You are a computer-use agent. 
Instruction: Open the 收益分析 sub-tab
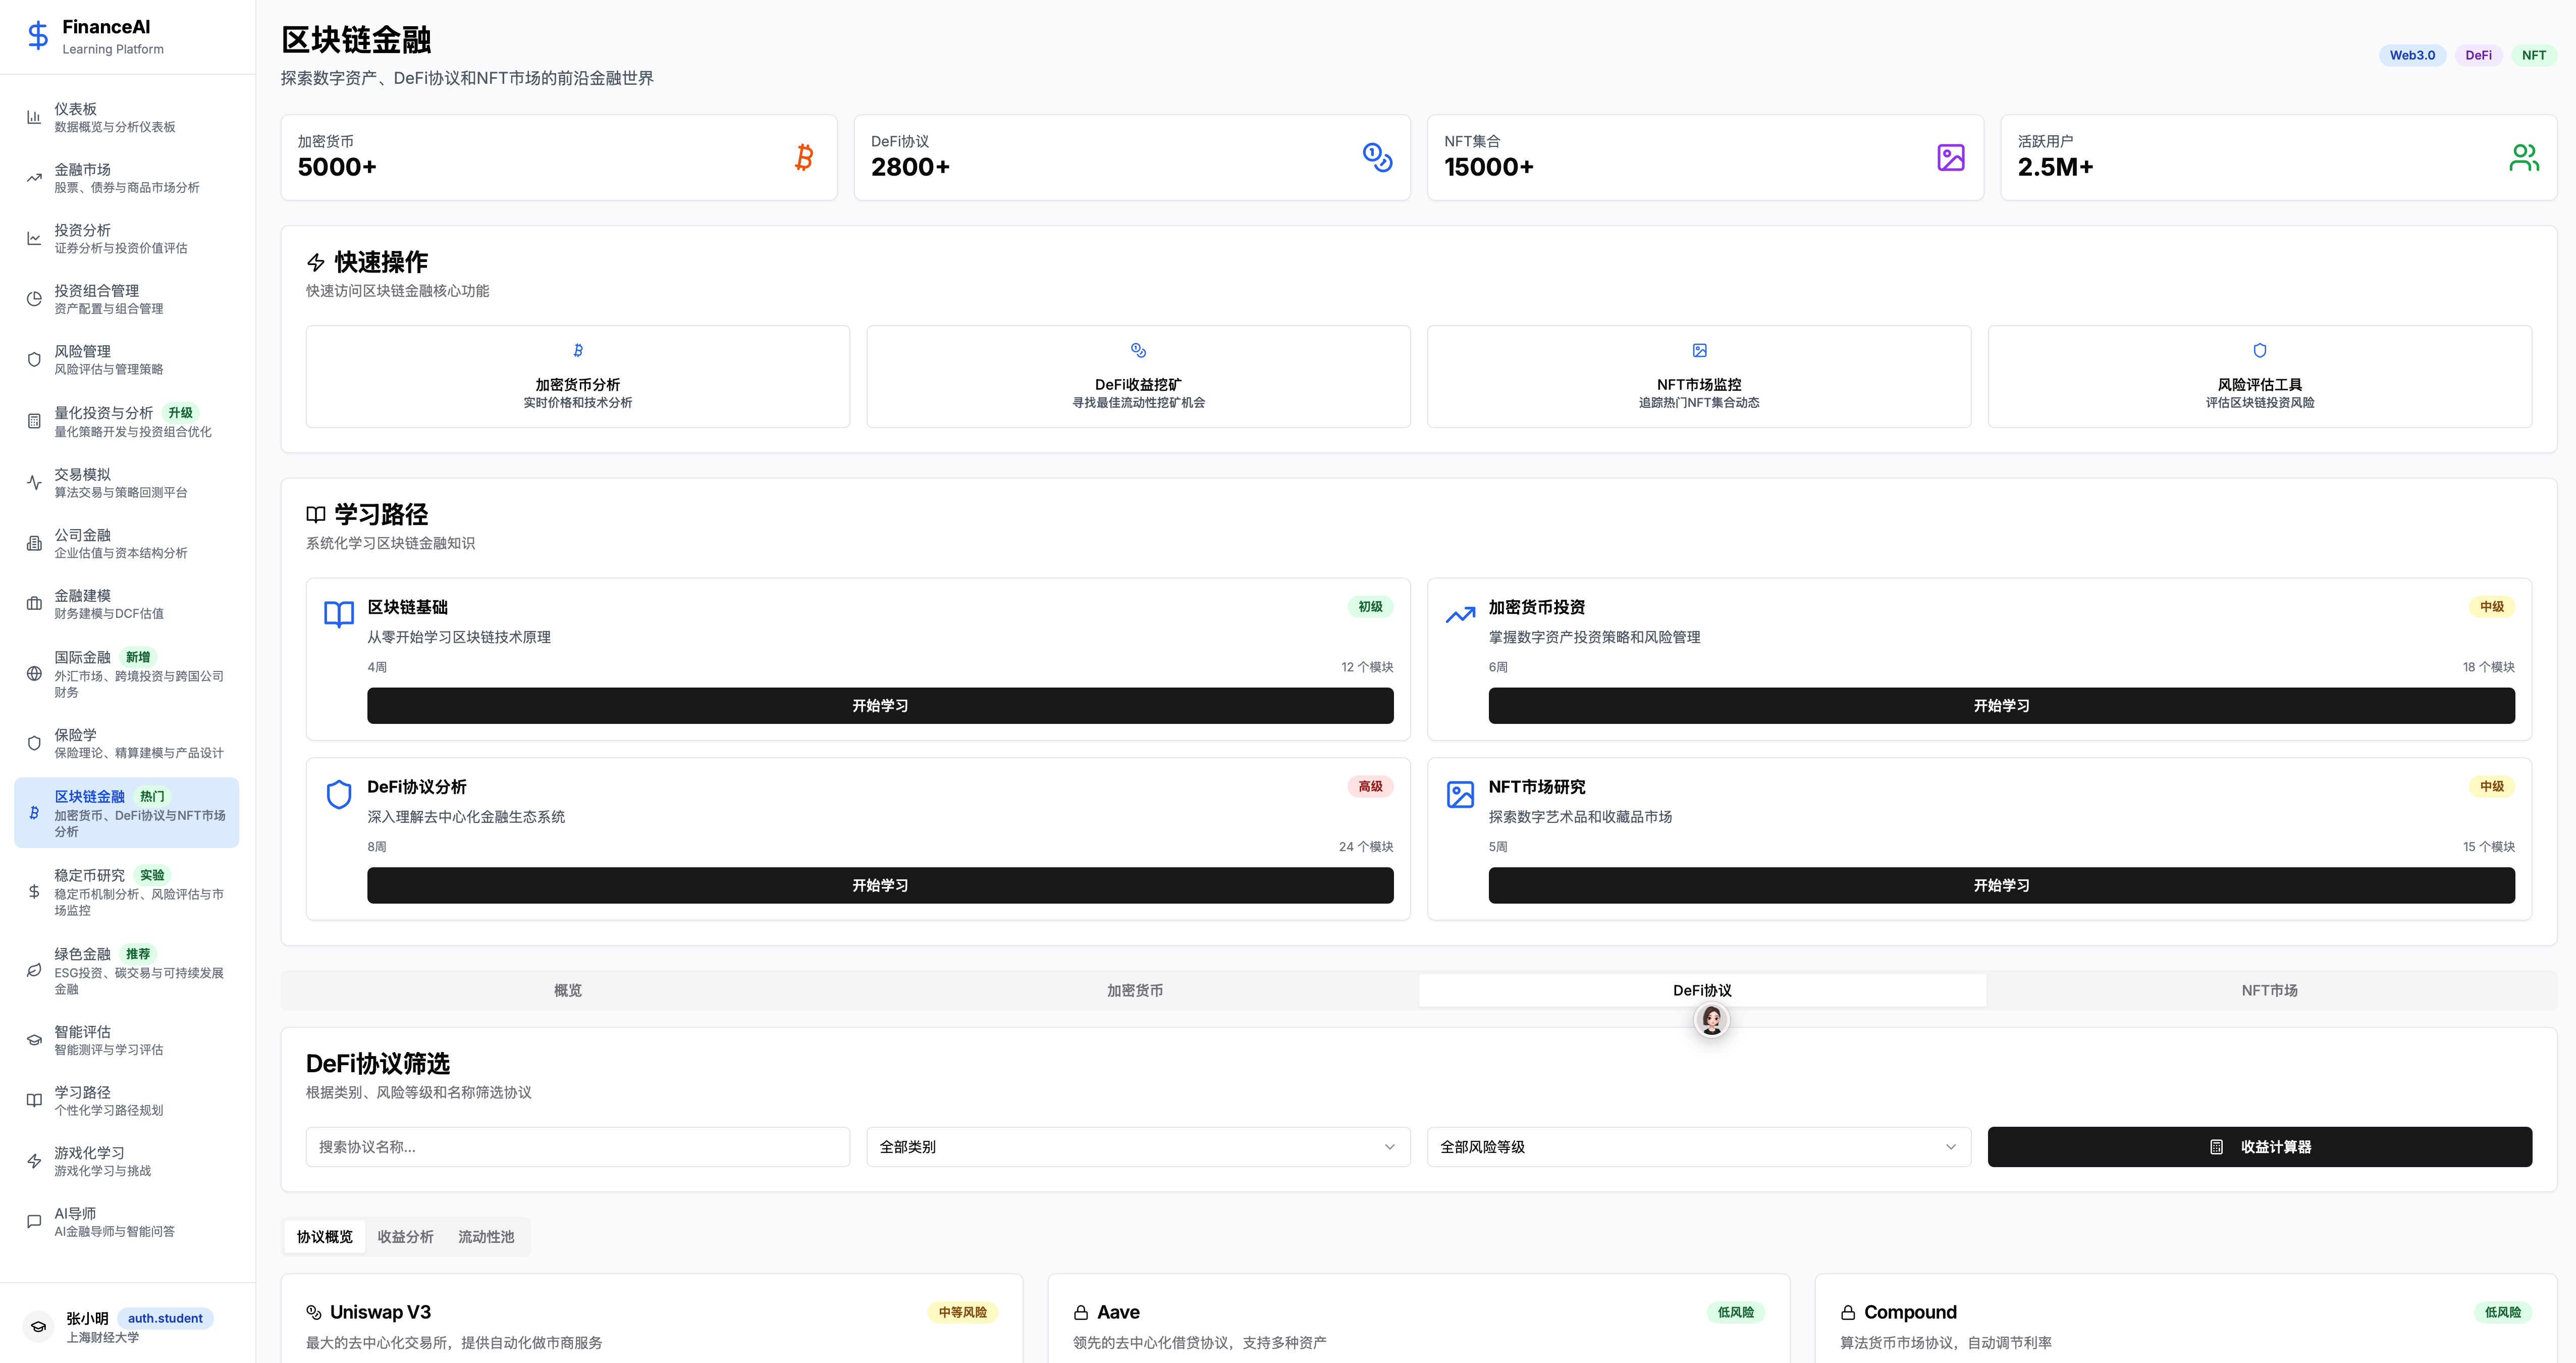(405, 1237)
